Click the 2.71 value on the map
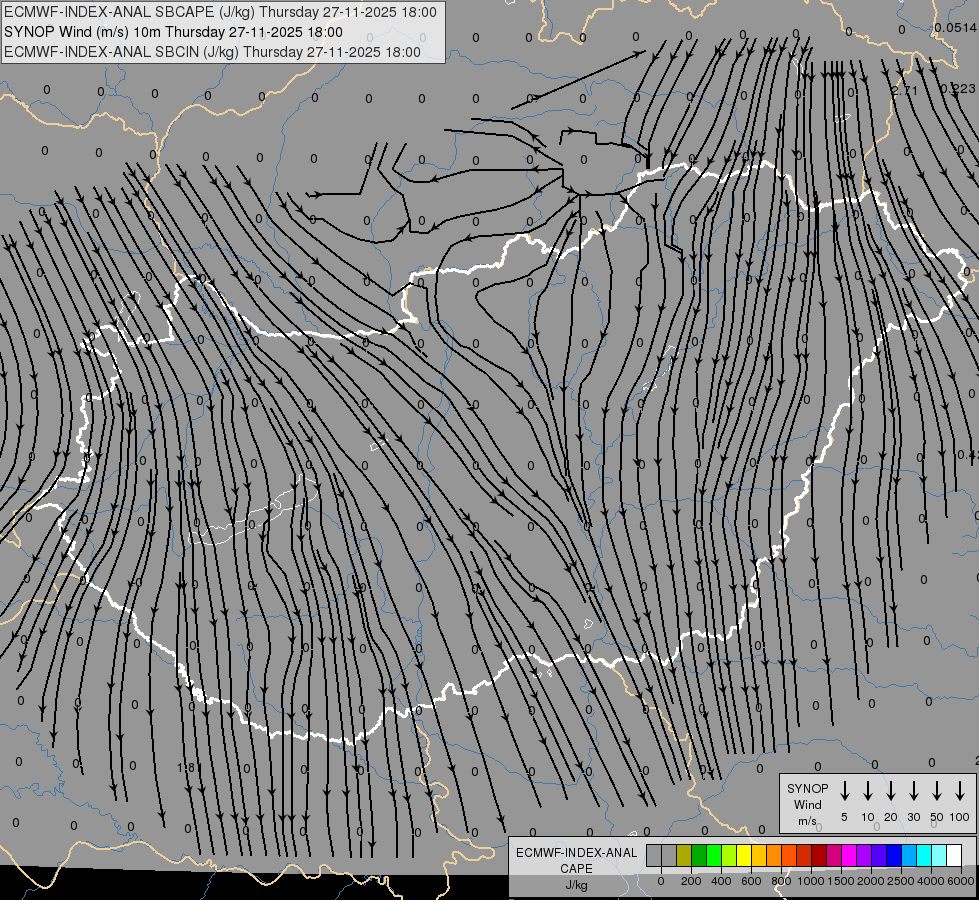This screenshot has width=979, height=900. pos(905,91)
